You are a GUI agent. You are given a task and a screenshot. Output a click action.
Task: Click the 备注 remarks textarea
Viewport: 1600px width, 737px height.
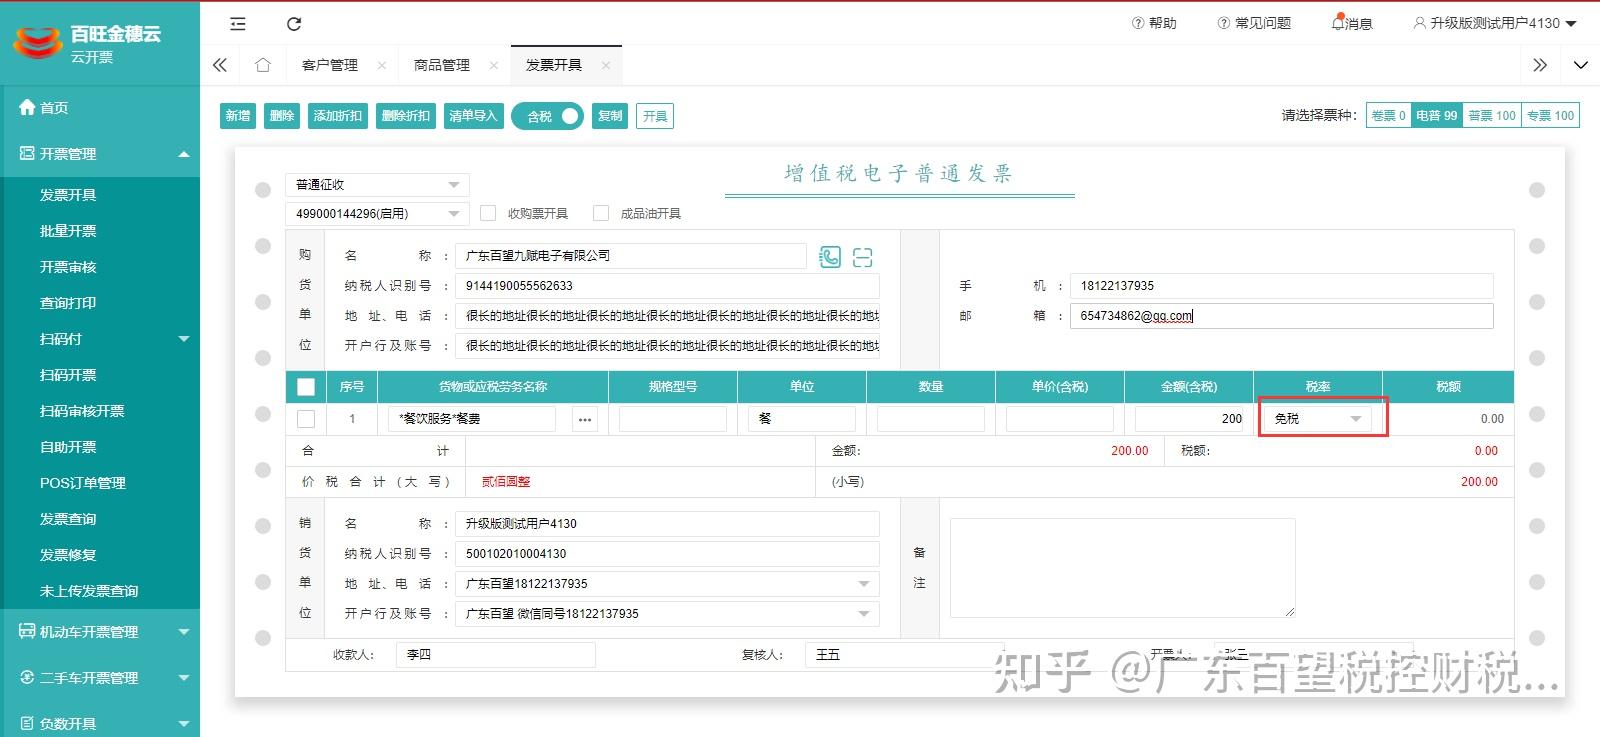coord(1122,568)
